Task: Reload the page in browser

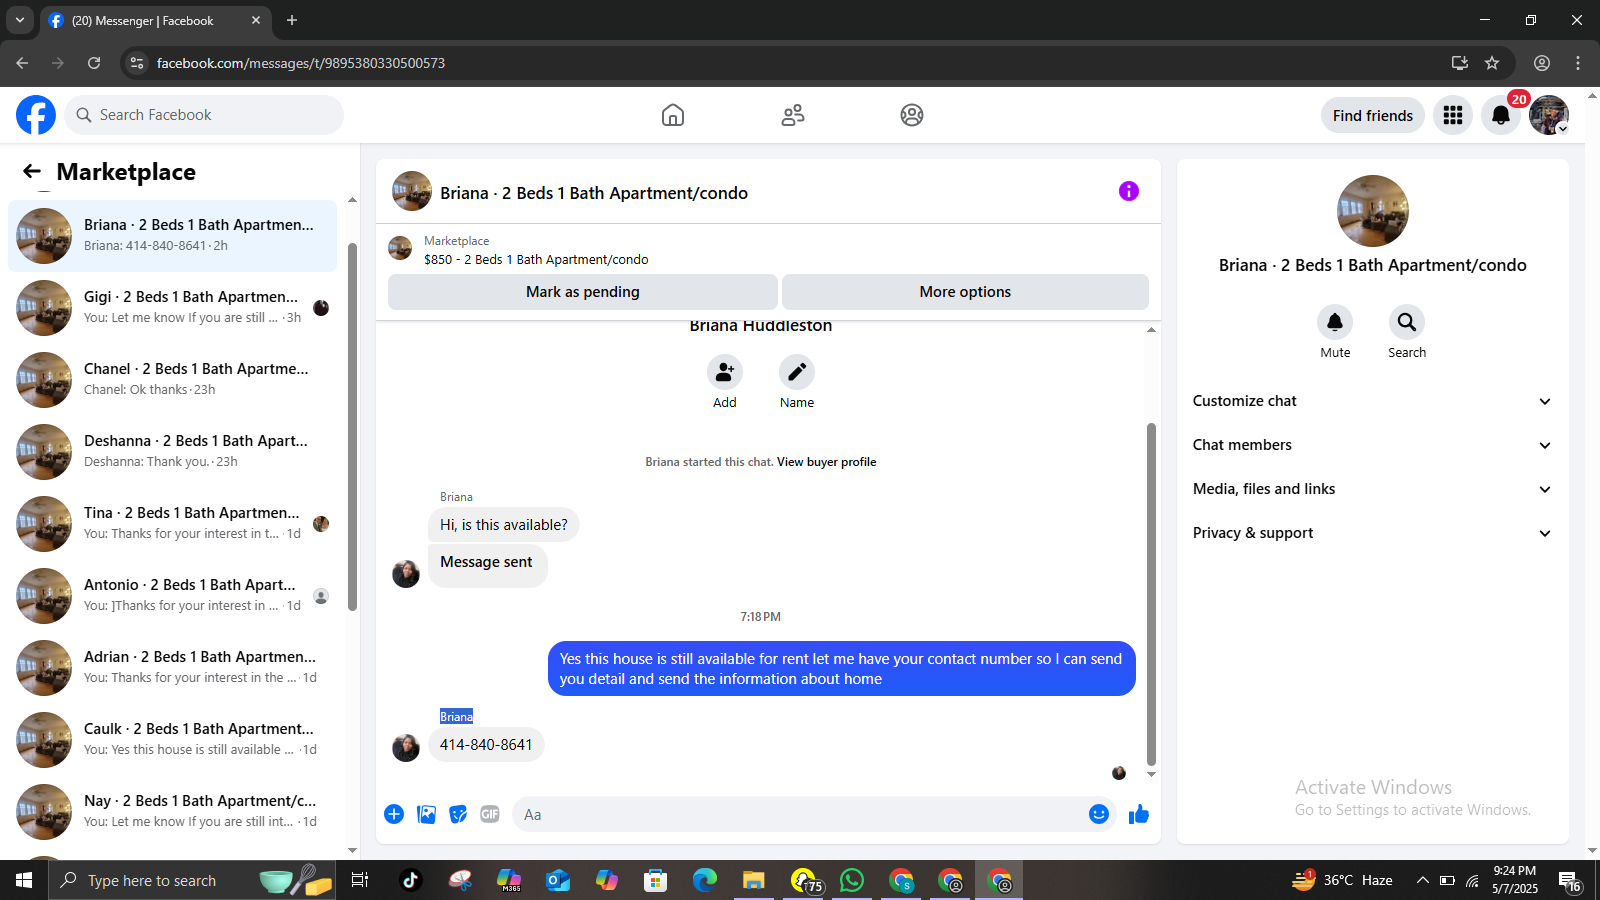Action: coord(94,63)
